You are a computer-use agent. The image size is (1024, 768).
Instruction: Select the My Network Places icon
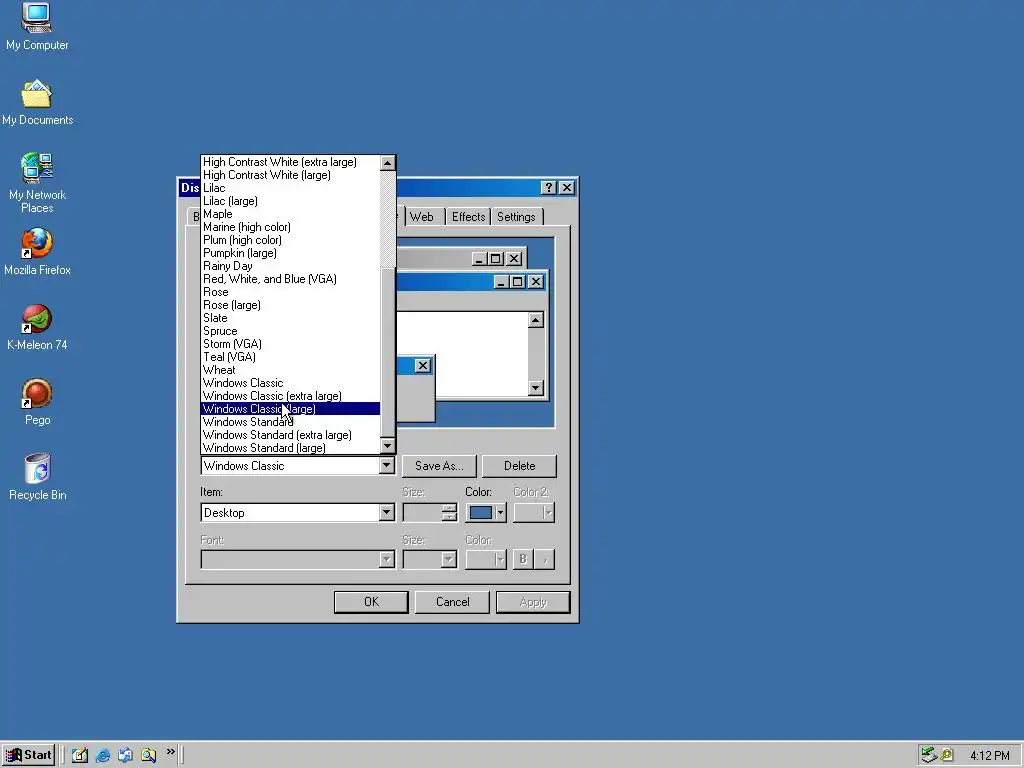click(x=37, y=183)
